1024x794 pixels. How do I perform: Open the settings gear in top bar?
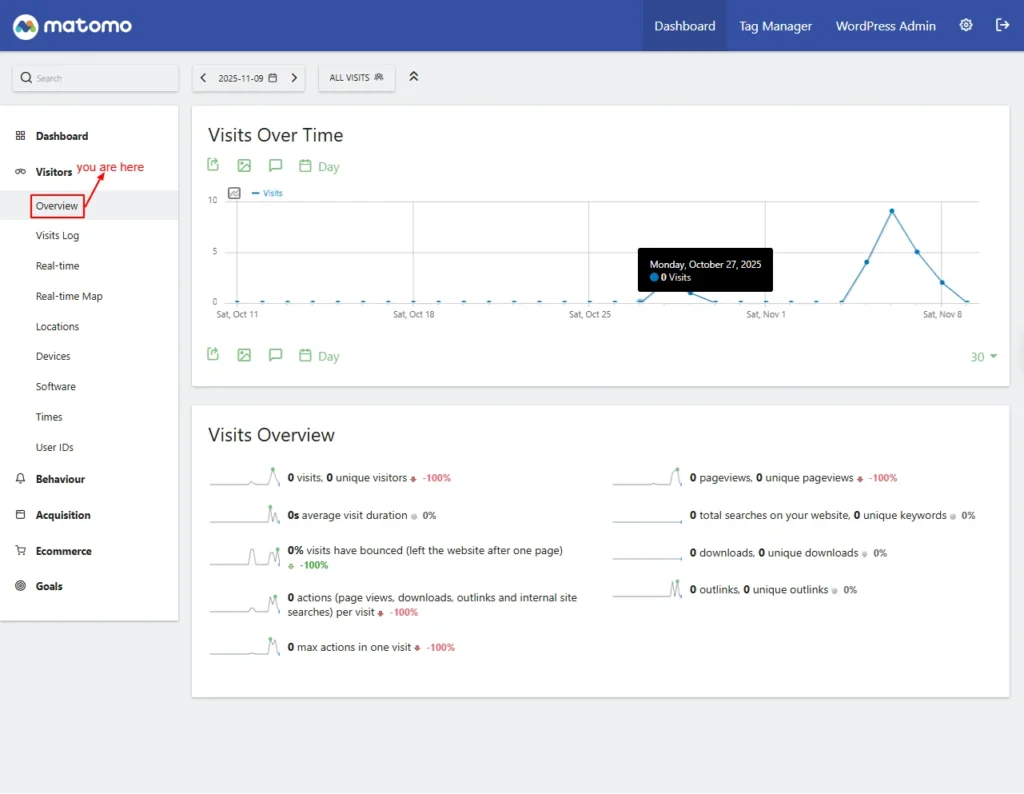(x=966, y=26)
